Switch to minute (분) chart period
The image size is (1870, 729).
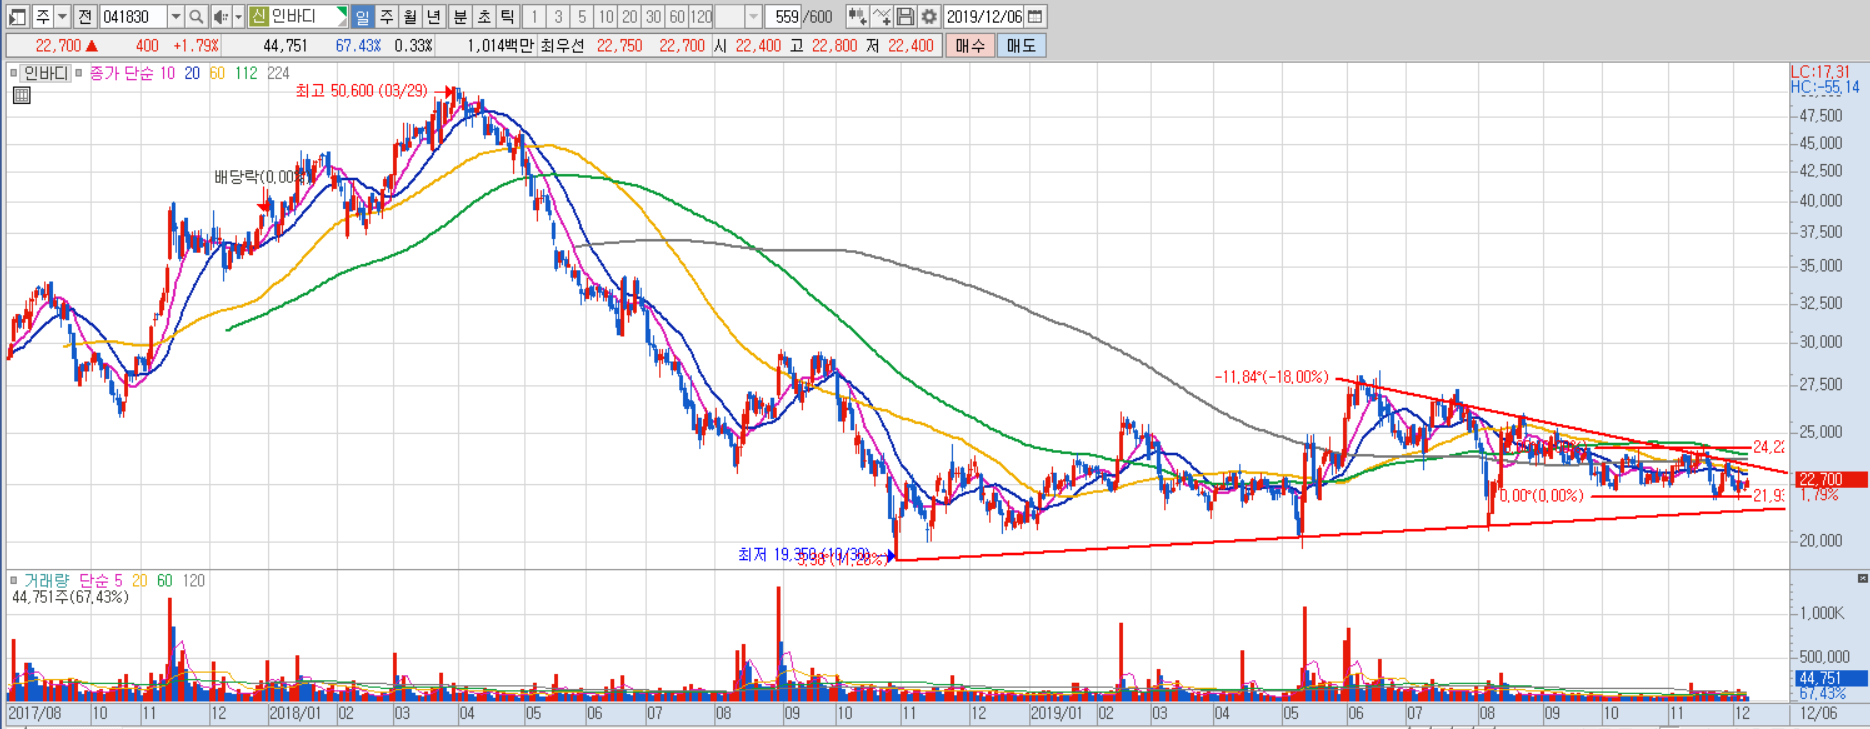click(x=460, y=16)
